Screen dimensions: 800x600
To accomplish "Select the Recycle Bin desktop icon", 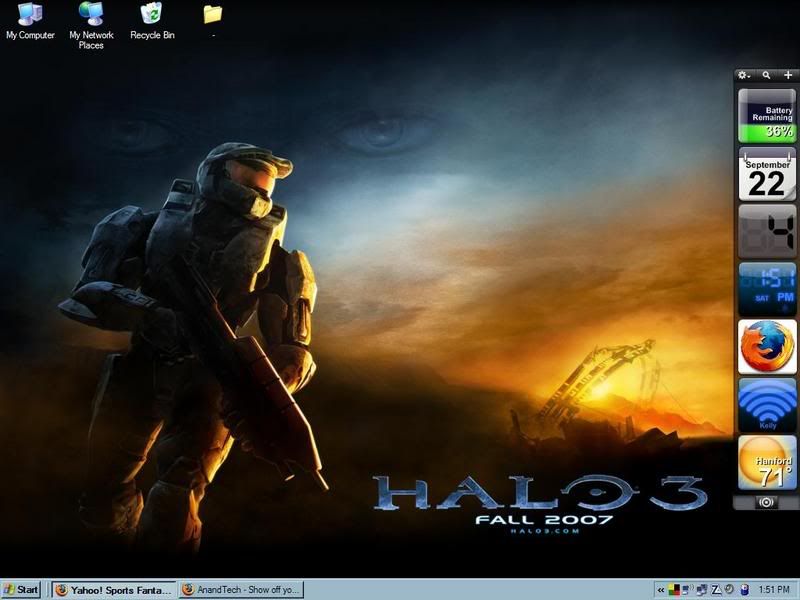I will tap(152, 21).
